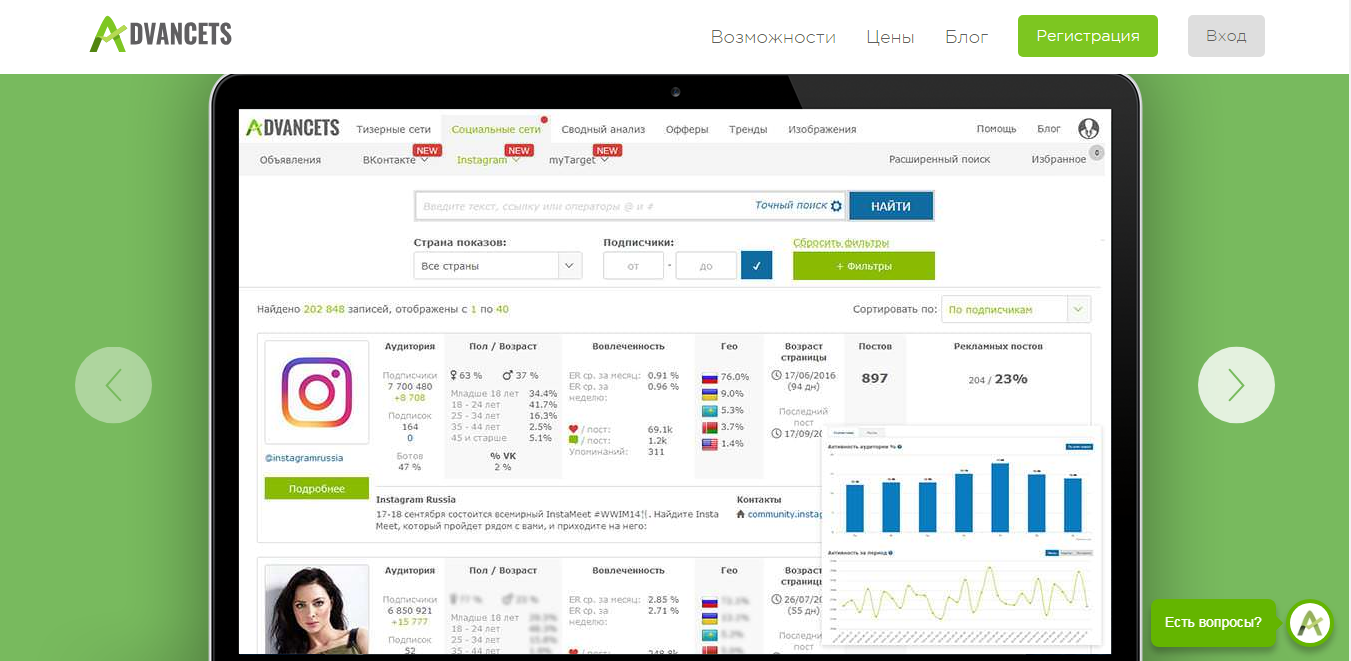Viewport: 1351px width, 661px height.
Task: Click the subscribers 'от' input
Action: click(633, 266)
